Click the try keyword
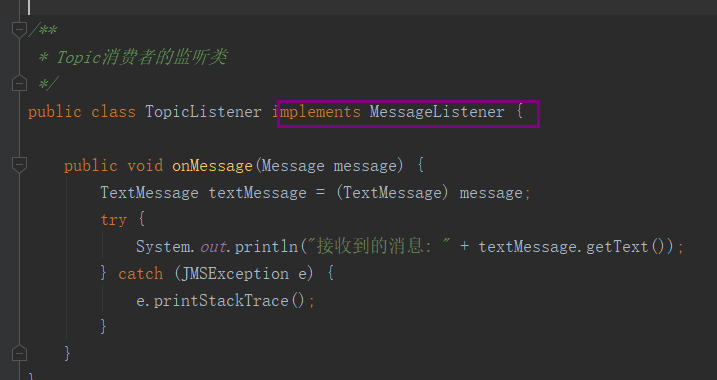This screenshot has width=717, height=380. pyautogui.click(x=113, y=220)
